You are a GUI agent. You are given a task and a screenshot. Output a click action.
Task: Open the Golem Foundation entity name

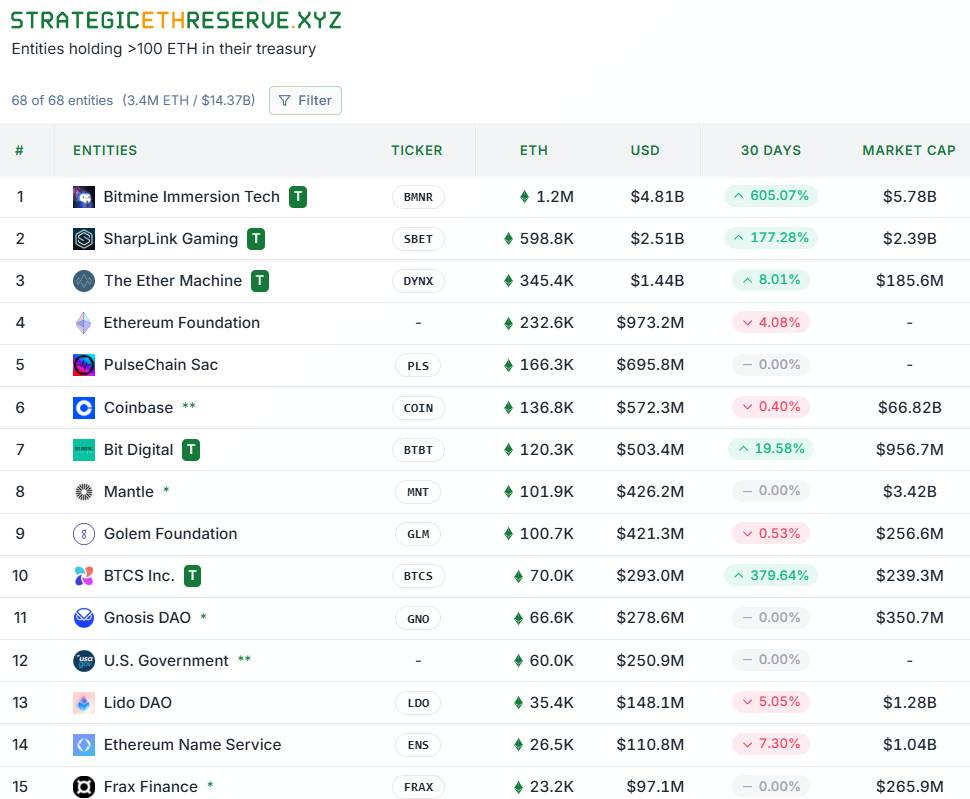pos(171,534)
